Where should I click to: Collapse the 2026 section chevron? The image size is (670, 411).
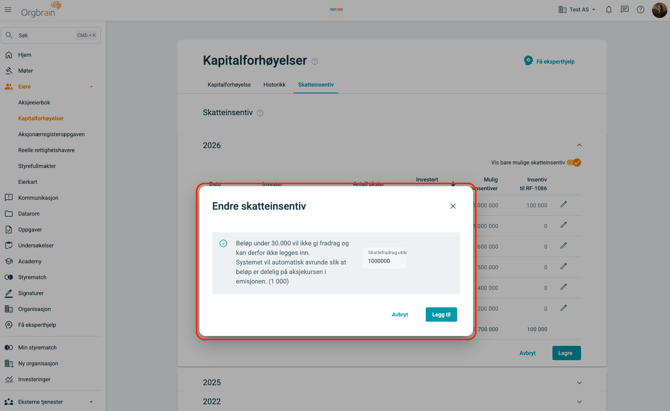(x=579, y=145)
